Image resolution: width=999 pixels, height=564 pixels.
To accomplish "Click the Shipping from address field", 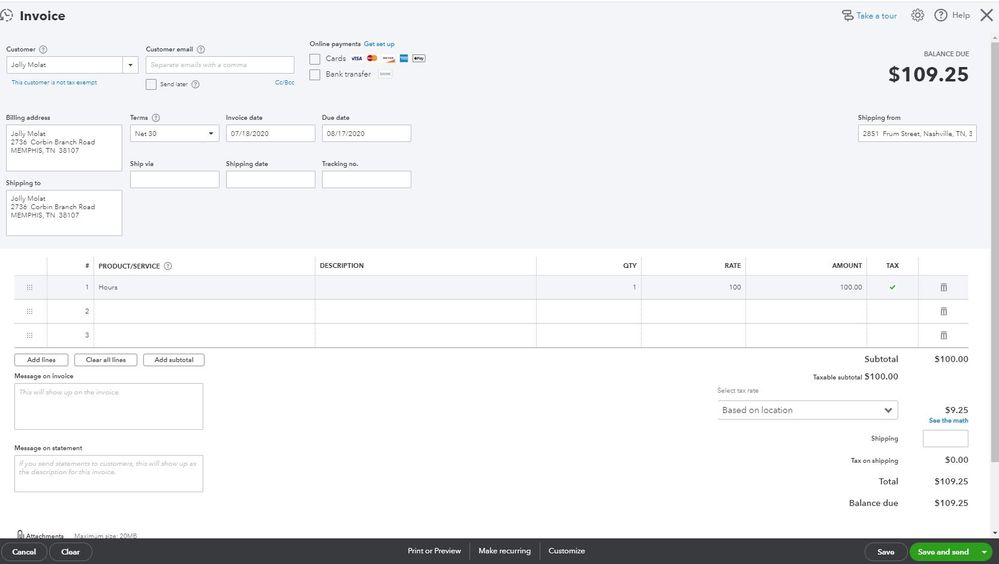I will [x=917, y=133].
